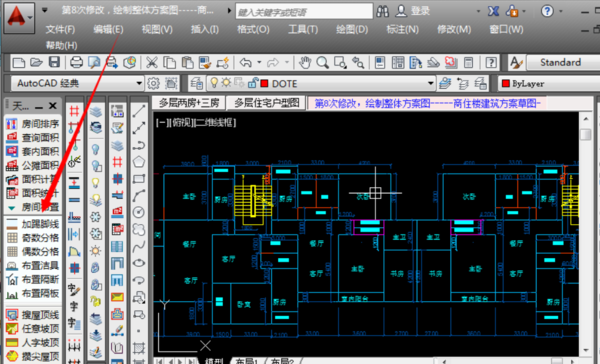Click the ByLayer red color swatch

point(505,83)
